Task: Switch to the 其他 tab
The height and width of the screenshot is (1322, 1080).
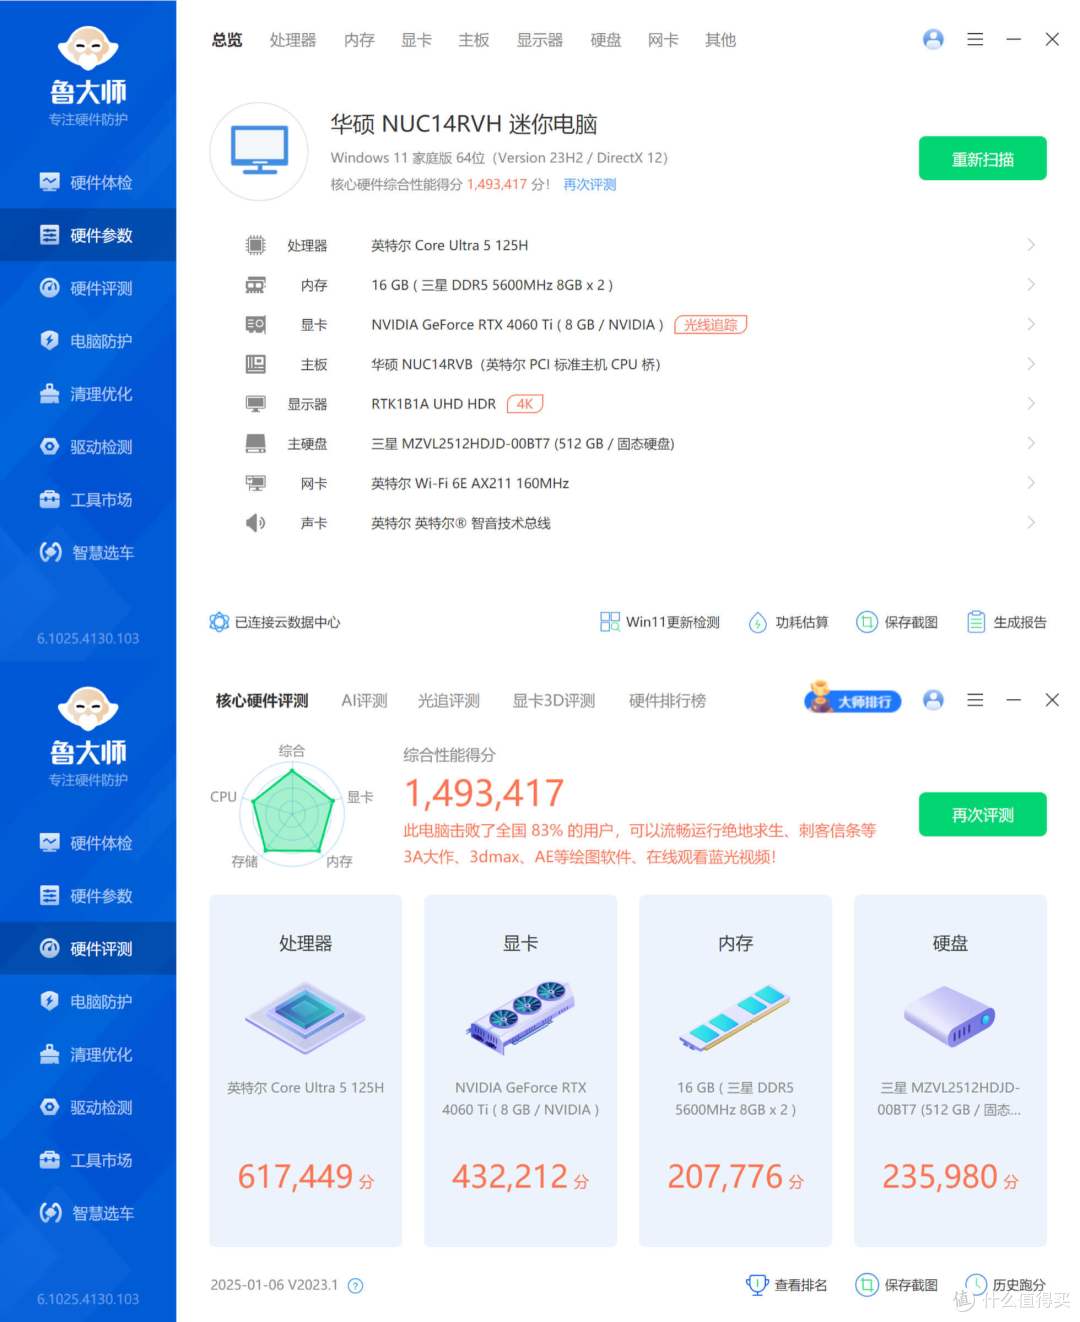Action: click(721, 40)
